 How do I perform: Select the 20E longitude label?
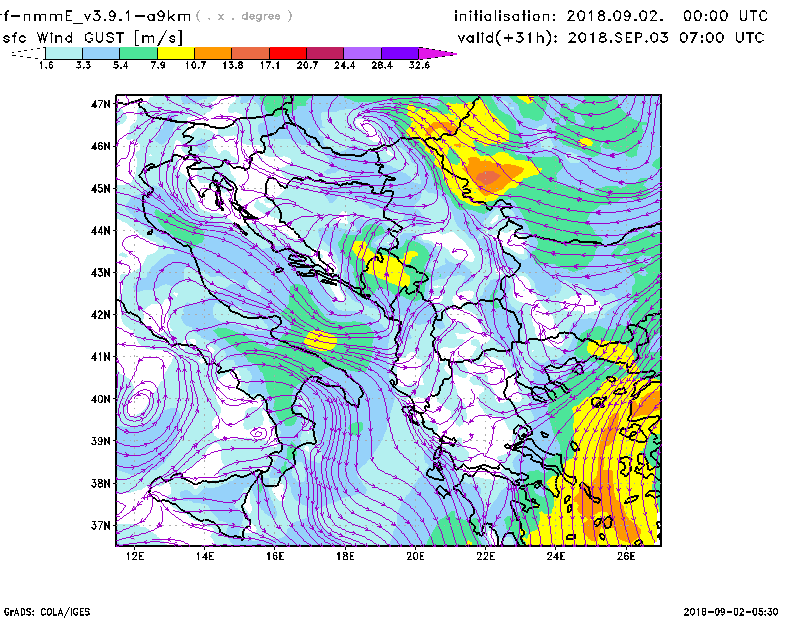tap(415, 556)
